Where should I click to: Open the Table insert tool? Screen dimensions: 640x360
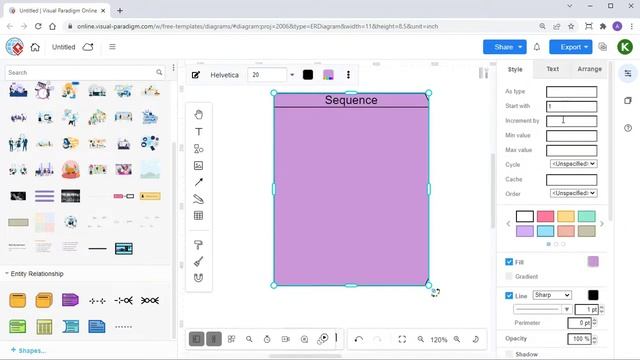point(198,216)
